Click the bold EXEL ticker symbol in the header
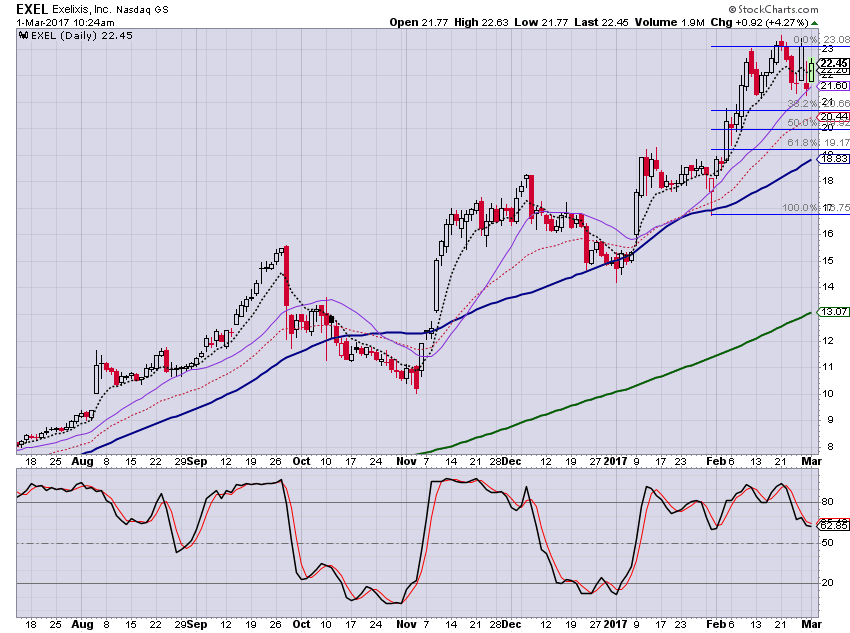 click(x=32, y=9)
